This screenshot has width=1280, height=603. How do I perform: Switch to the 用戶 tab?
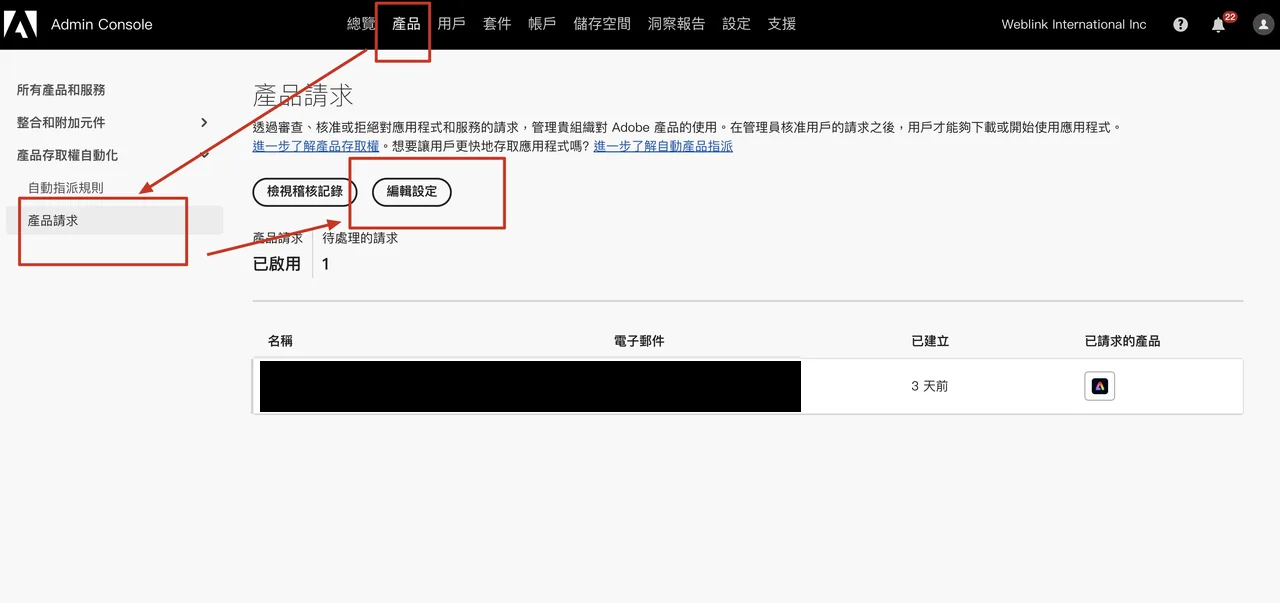[x=451, y=24]
